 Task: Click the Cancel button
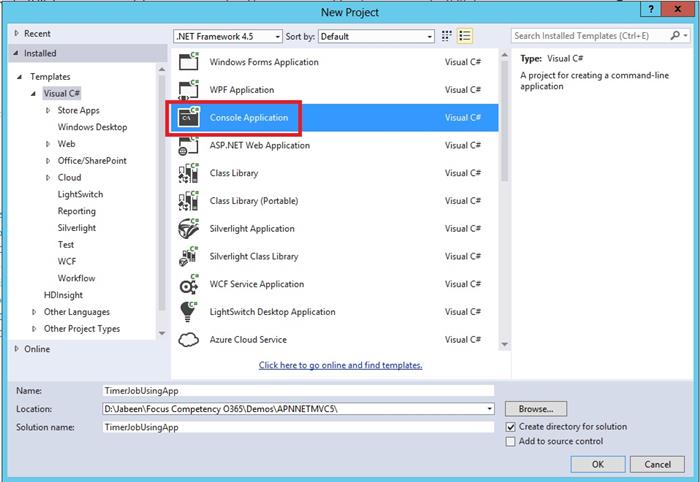[x=657, y=464]
